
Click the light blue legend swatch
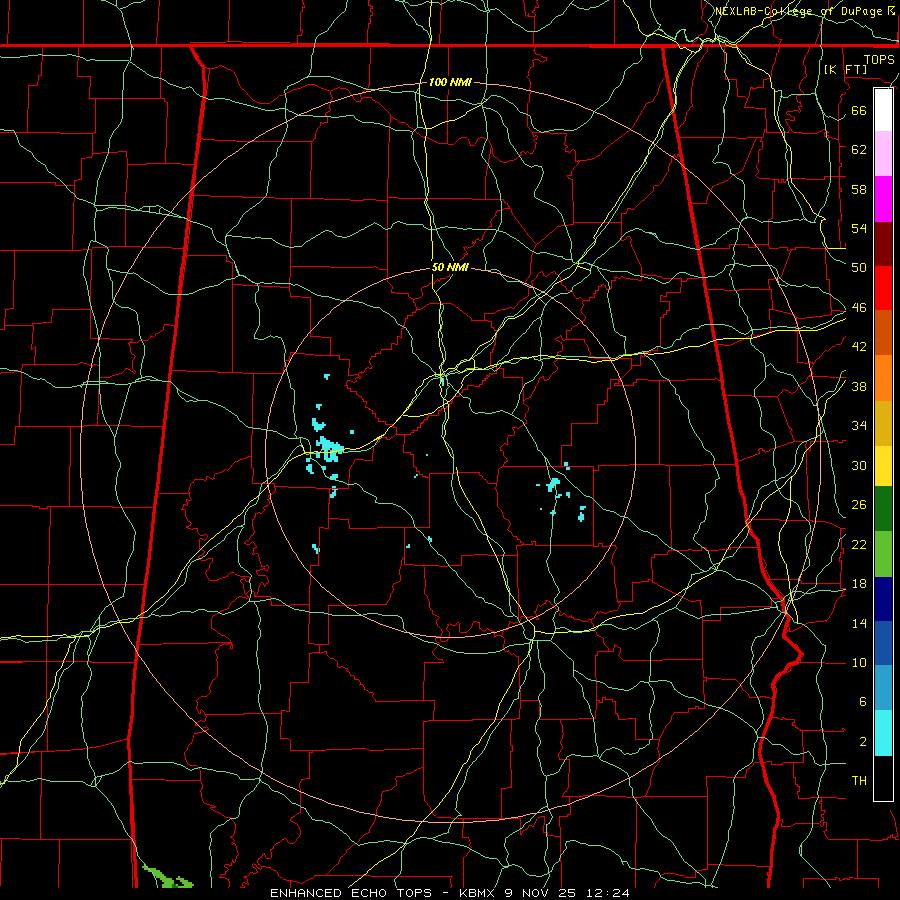tap(883, 688)
